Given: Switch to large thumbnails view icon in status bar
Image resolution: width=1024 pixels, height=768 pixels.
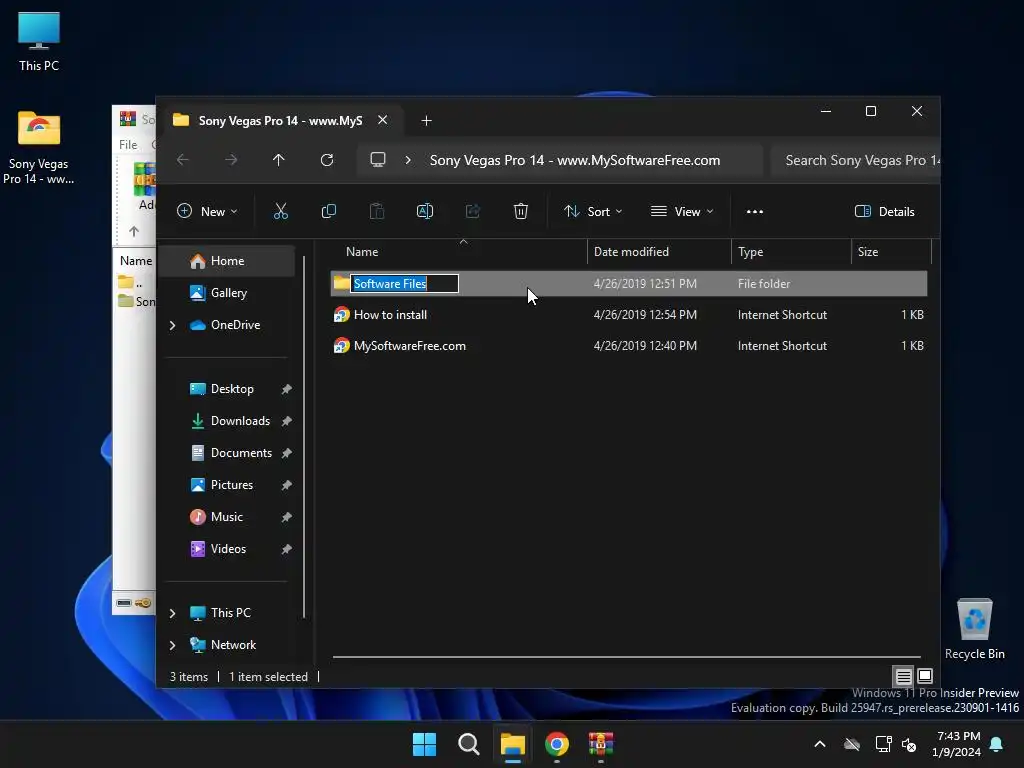Looking at the screenshot, I should point(925,676).
